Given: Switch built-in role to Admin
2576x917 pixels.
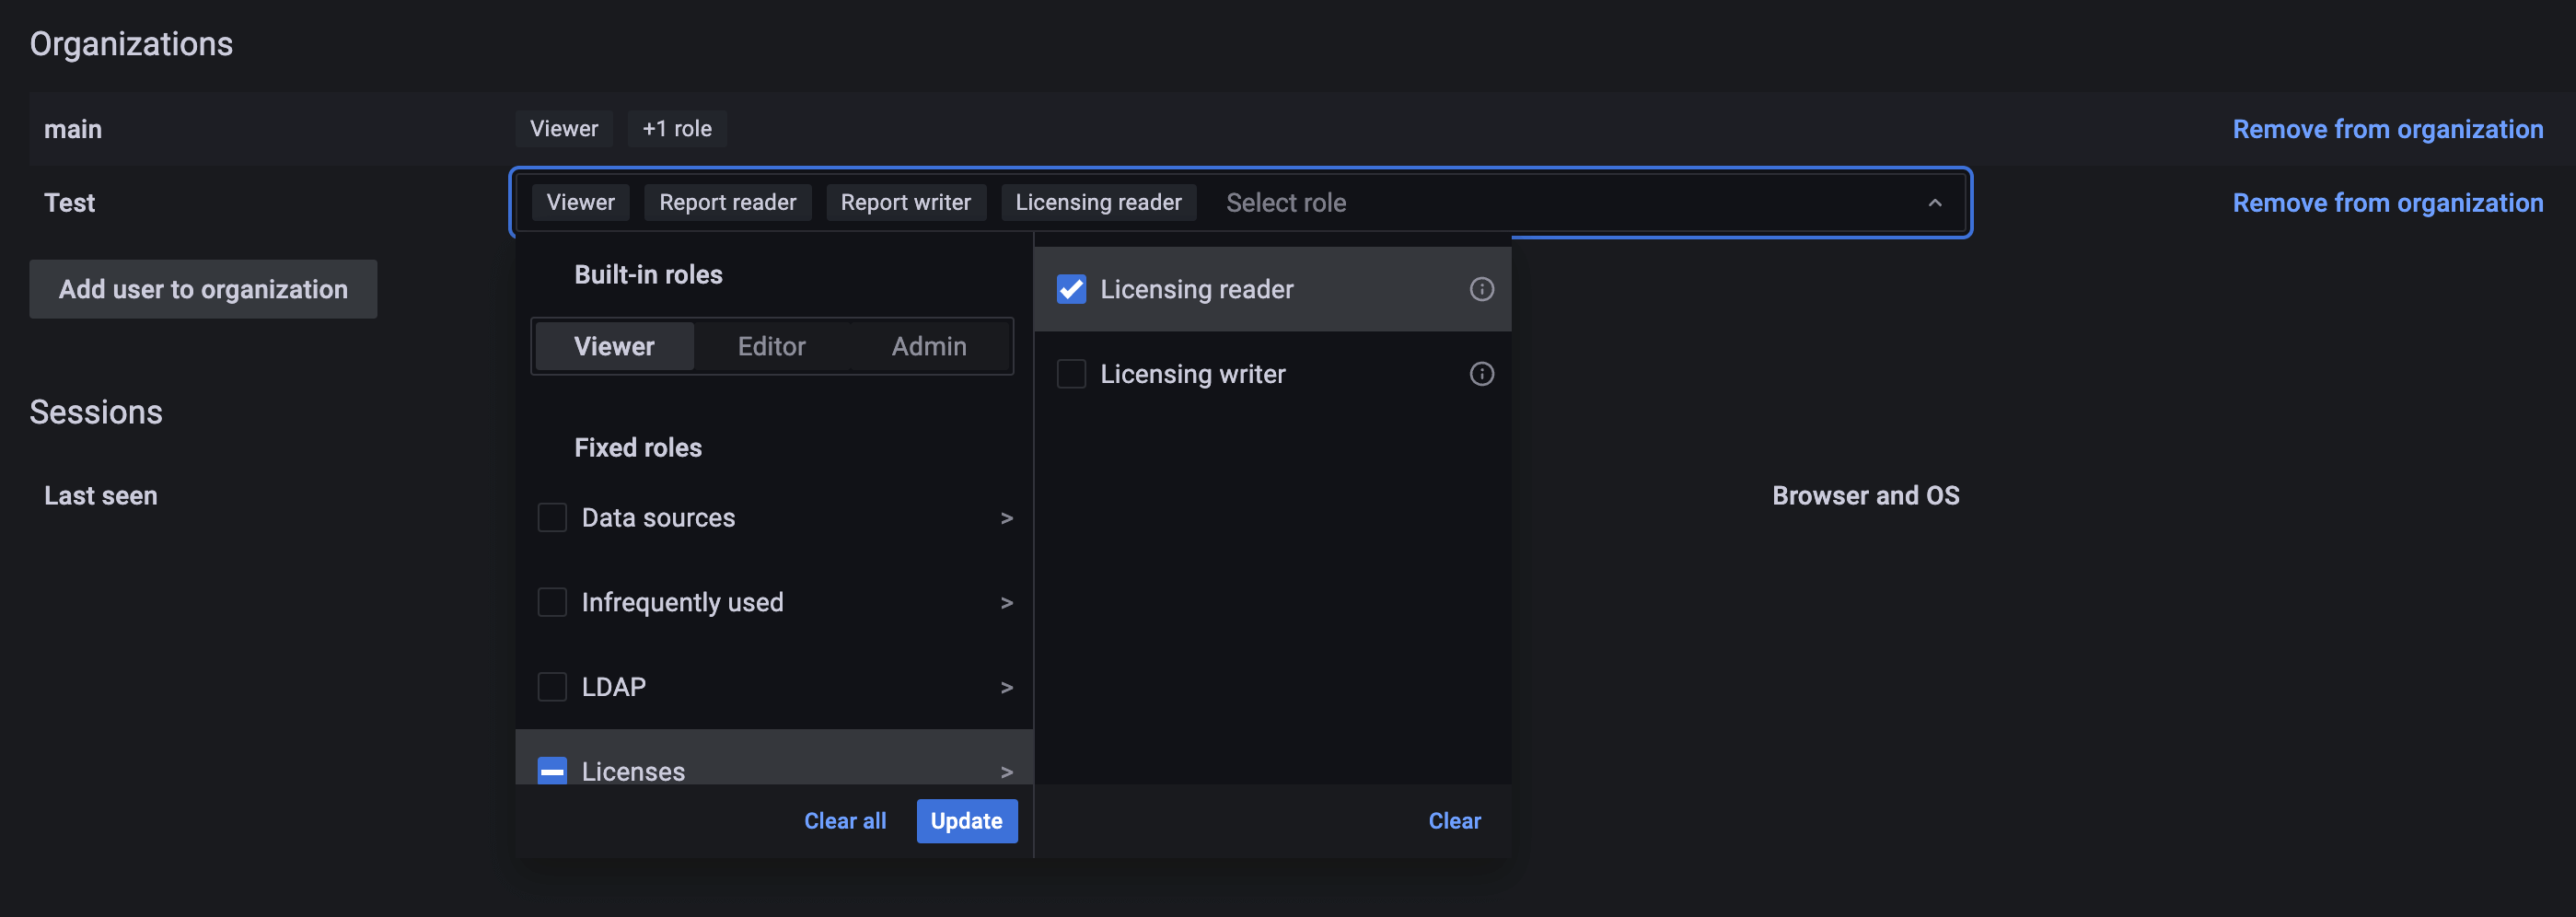Looking at the screenshot, I should tap(928, 346).
